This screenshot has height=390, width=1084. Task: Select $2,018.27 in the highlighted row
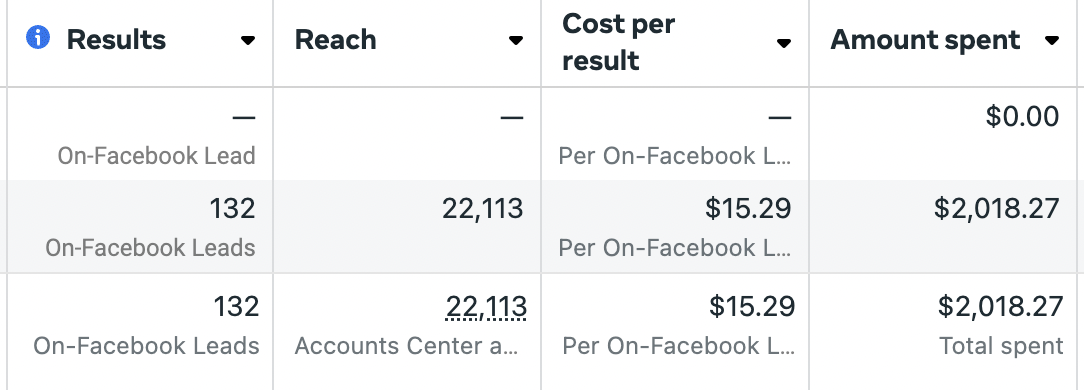tap(997, 208)
